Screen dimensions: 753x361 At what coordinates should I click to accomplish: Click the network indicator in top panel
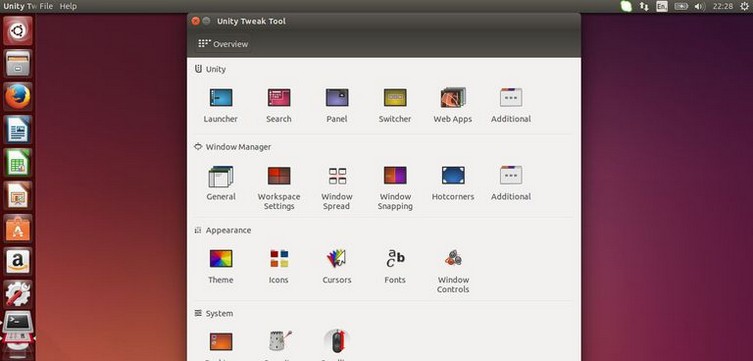coord(644,6)
